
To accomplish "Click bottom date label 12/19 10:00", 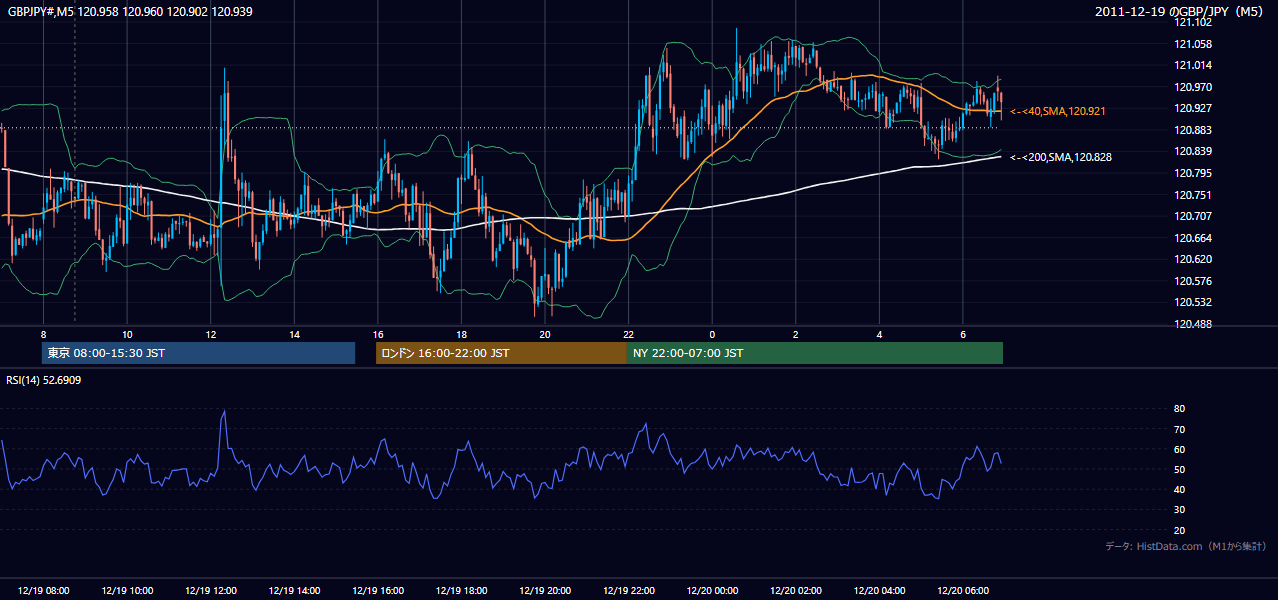I will [x=127, y=591].
